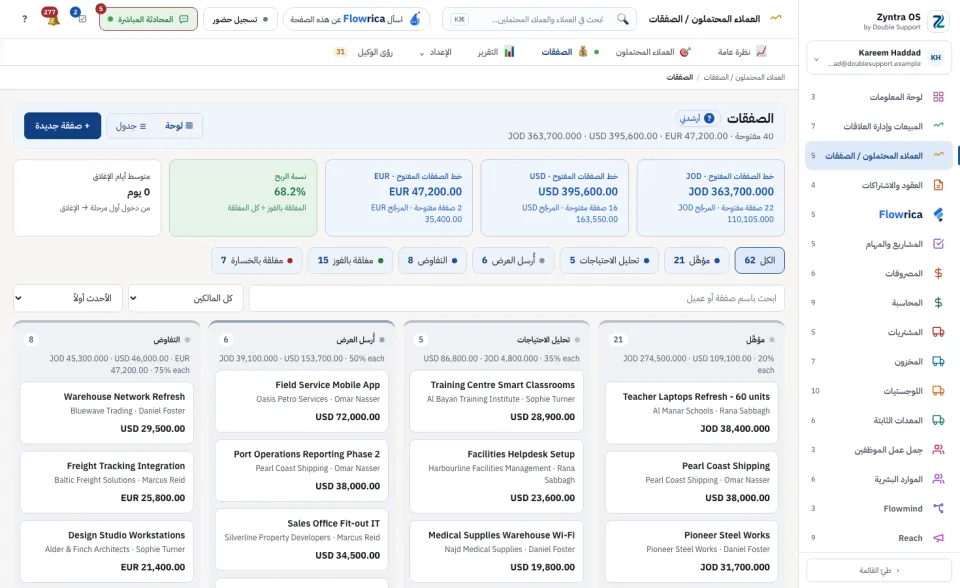960x588 pixels.
Task: Click the search magnifier icon in top bar
Action: [623, 19]
